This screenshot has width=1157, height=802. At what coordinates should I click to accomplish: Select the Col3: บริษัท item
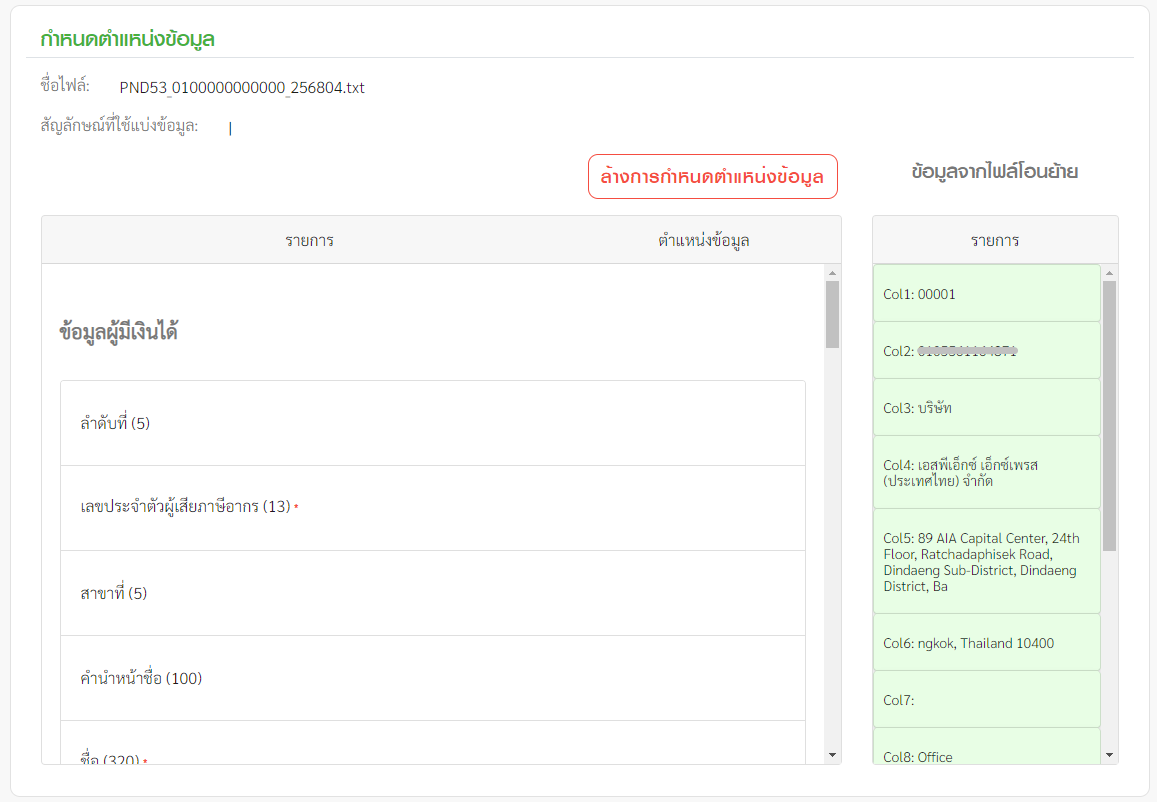tap(986, 408)
